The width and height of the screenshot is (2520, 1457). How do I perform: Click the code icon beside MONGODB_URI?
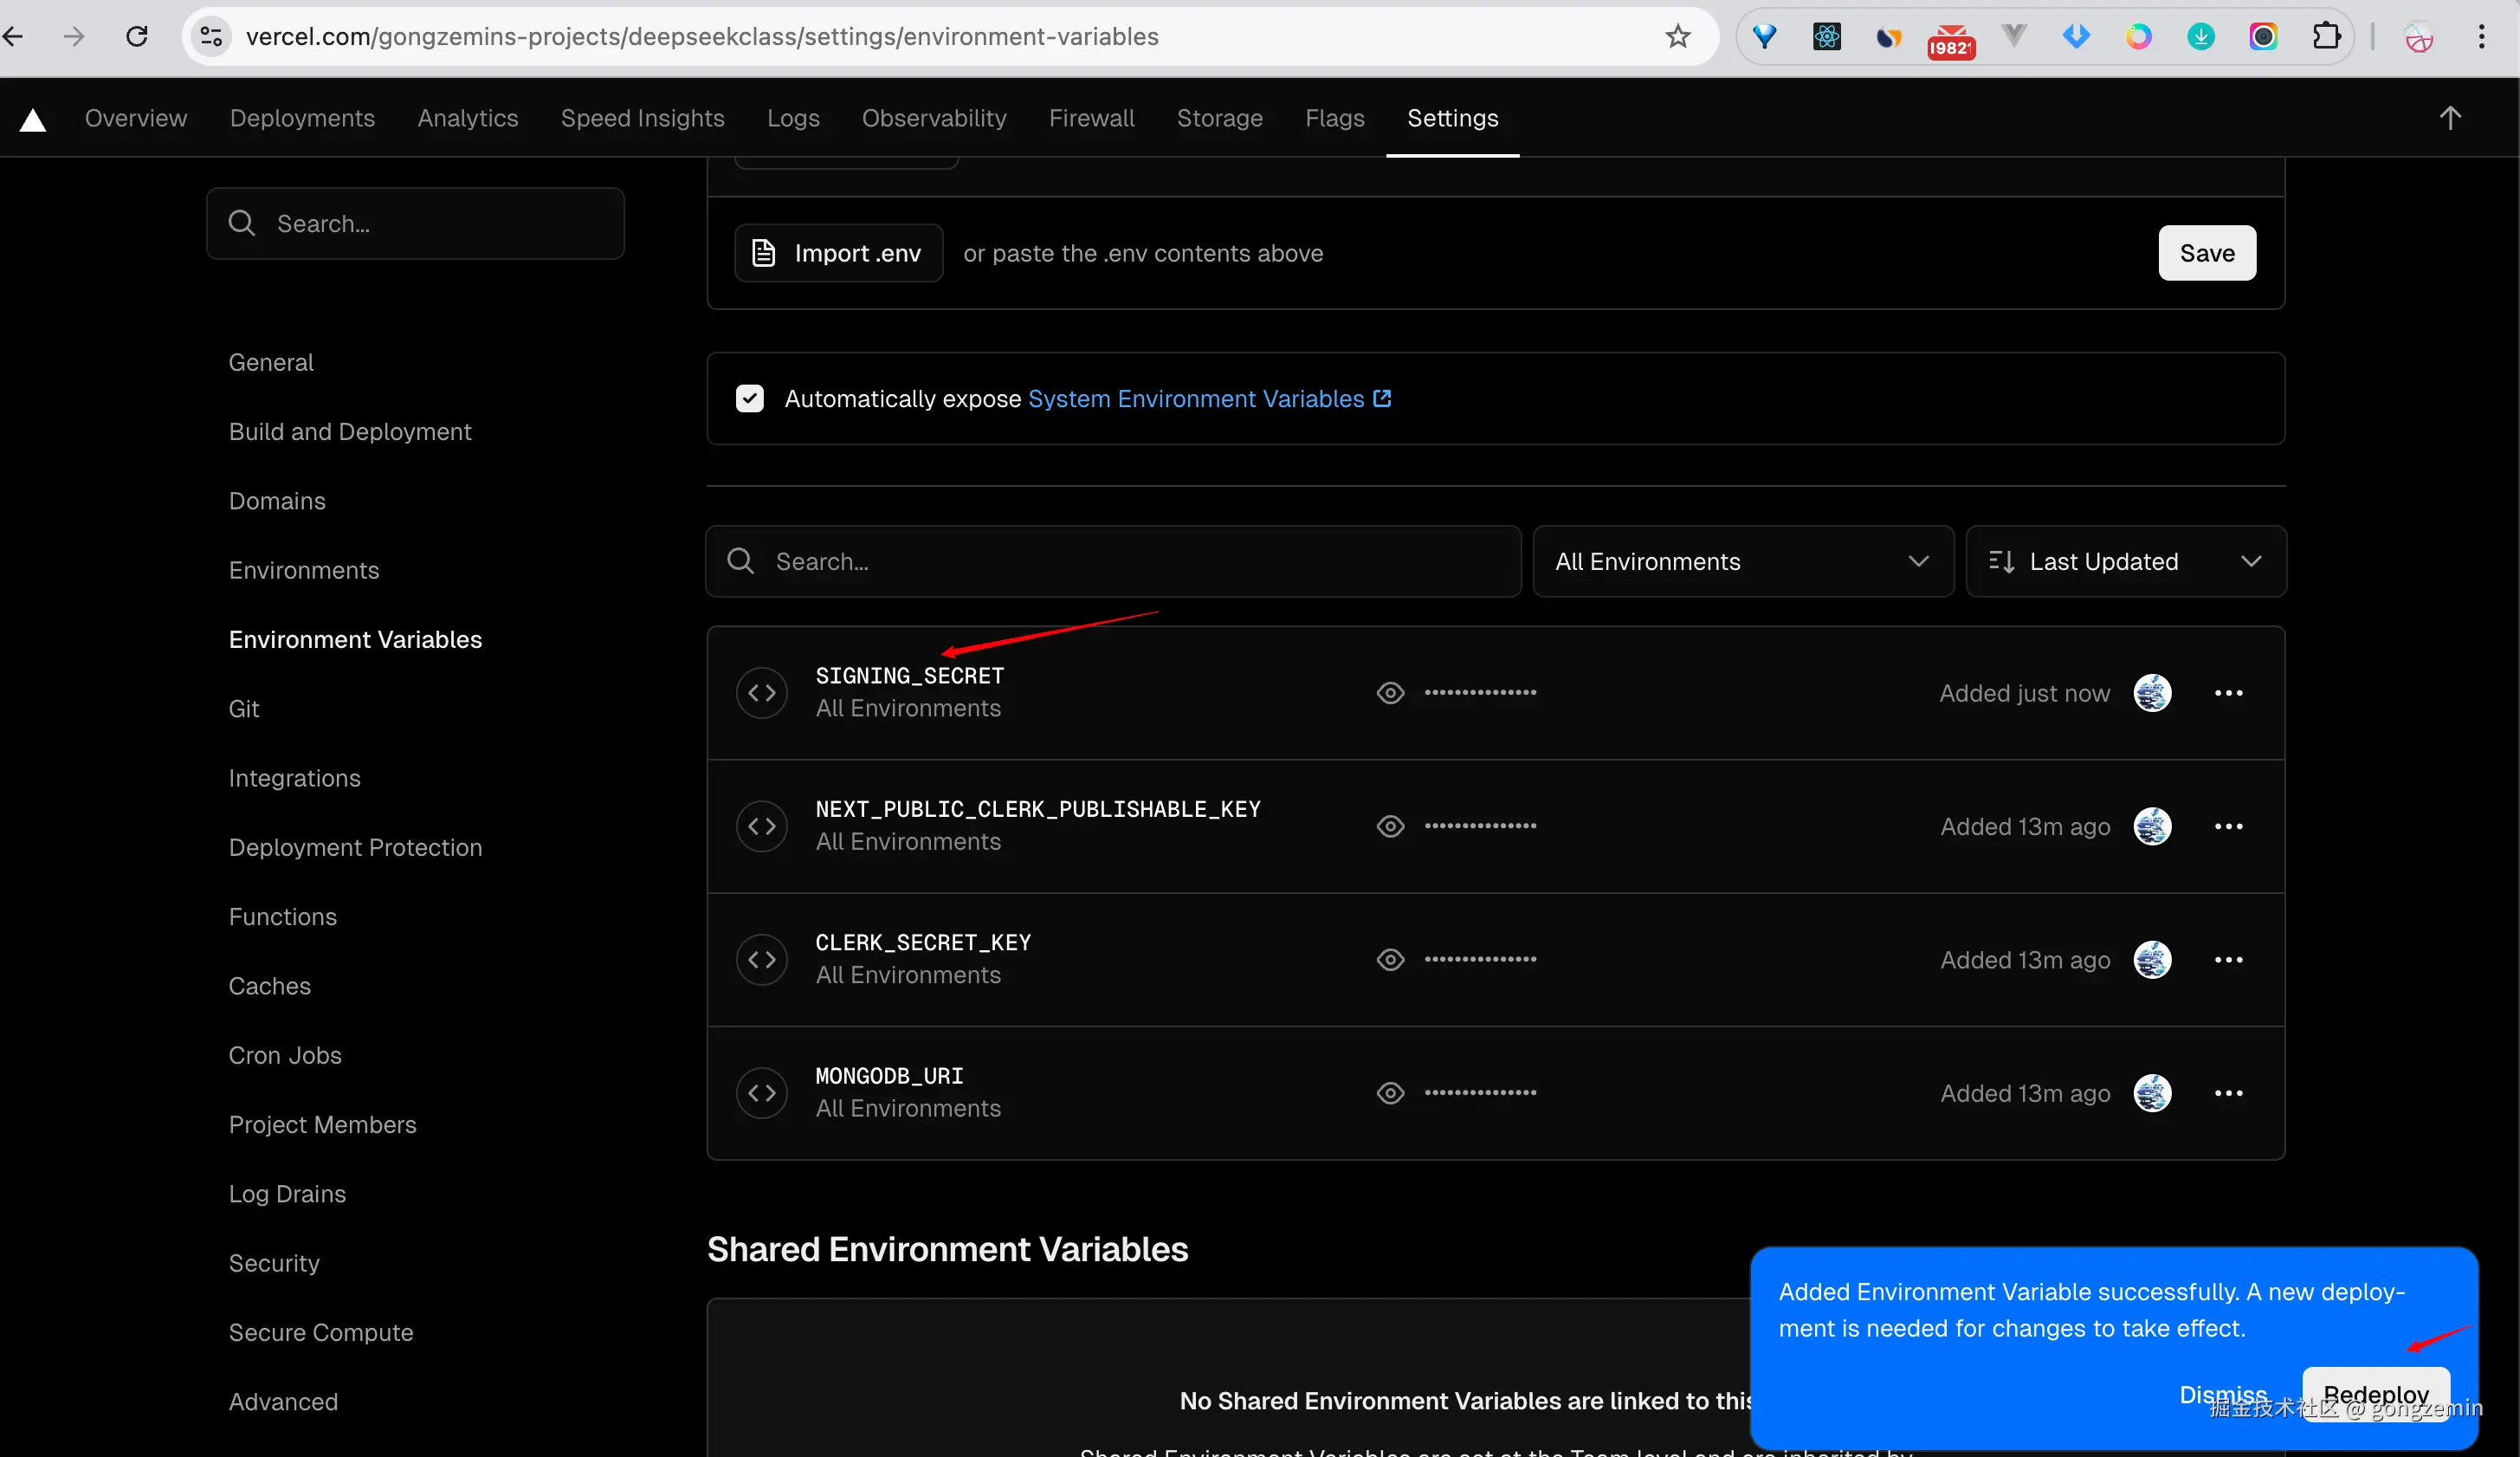point(762,1093)
